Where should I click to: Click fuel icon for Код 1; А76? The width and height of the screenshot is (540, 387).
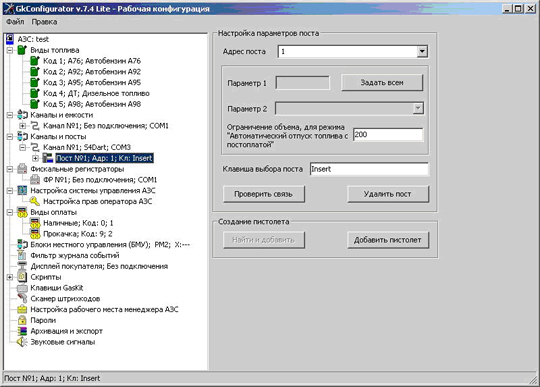(x=35, y=61)
